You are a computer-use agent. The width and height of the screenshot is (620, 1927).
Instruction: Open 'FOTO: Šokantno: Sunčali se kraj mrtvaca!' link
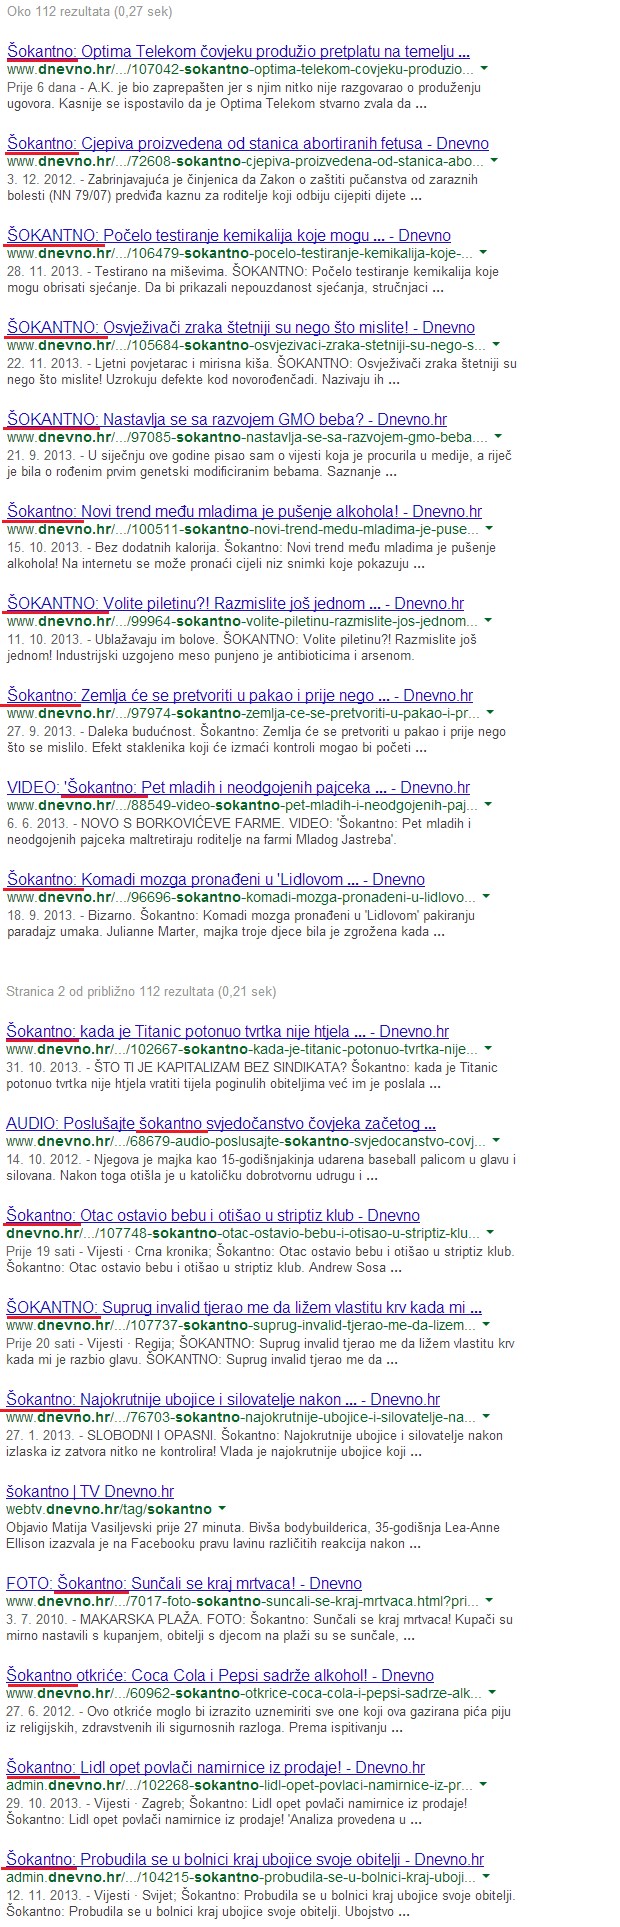pos(184,1583)
